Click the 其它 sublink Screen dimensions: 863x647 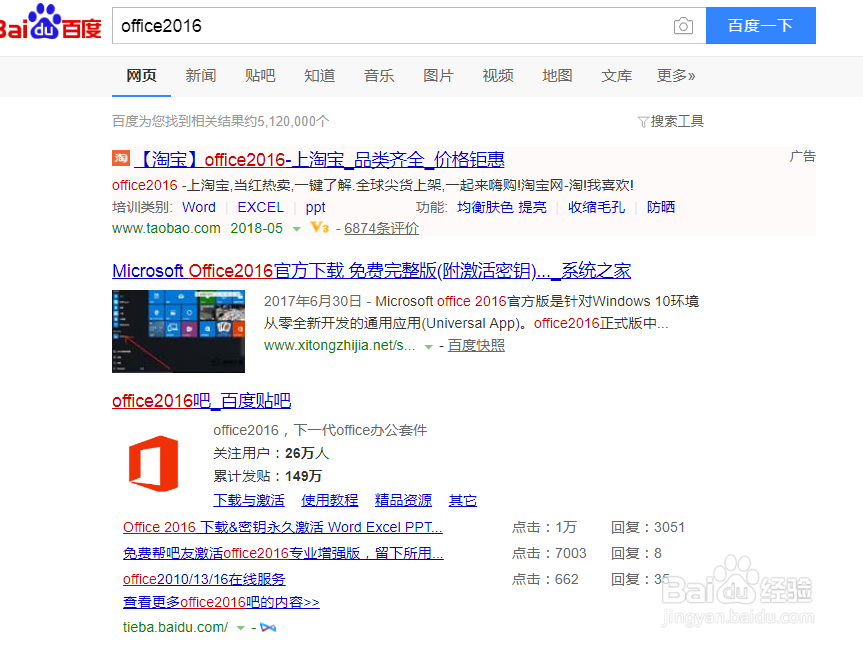coord(463,500)
